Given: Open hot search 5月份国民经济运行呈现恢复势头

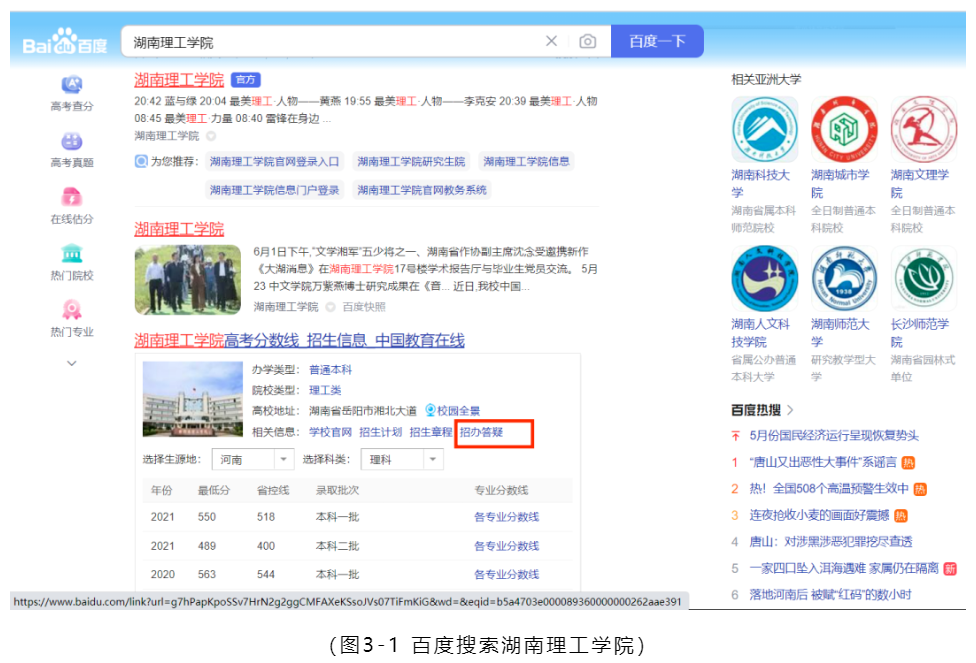Looking at the screenshot, I should 834,436.
